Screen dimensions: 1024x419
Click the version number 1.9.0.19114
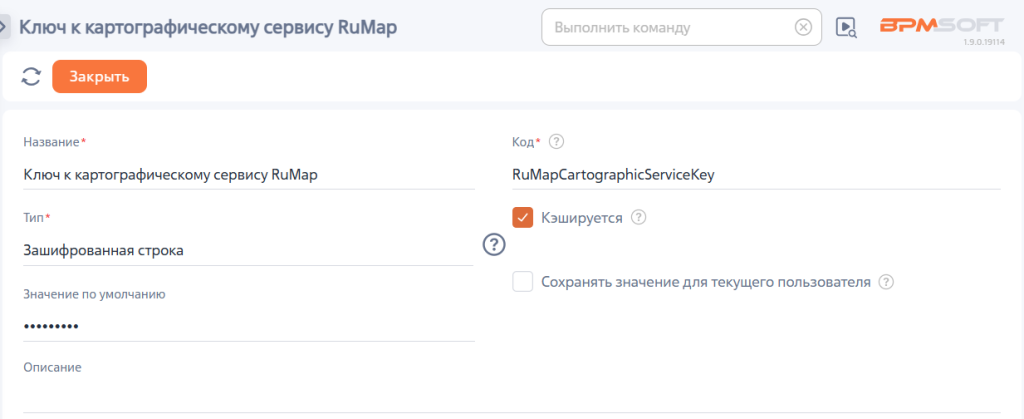pos(984,42)
